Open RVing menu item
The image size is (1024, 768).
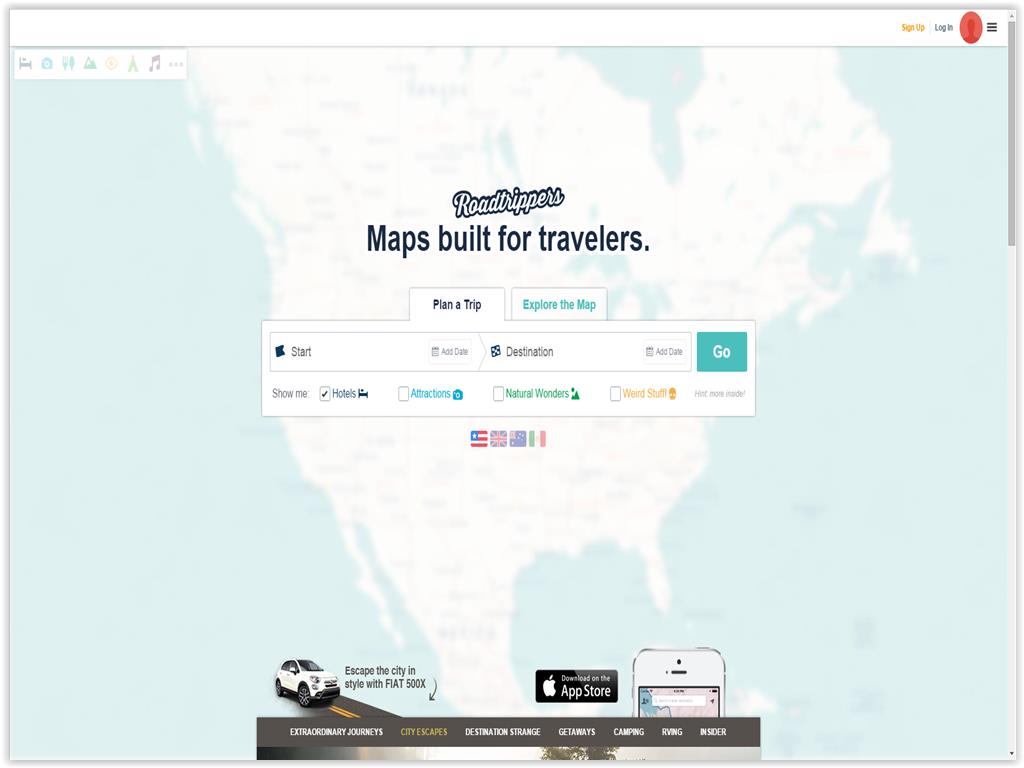click(672, 732)
